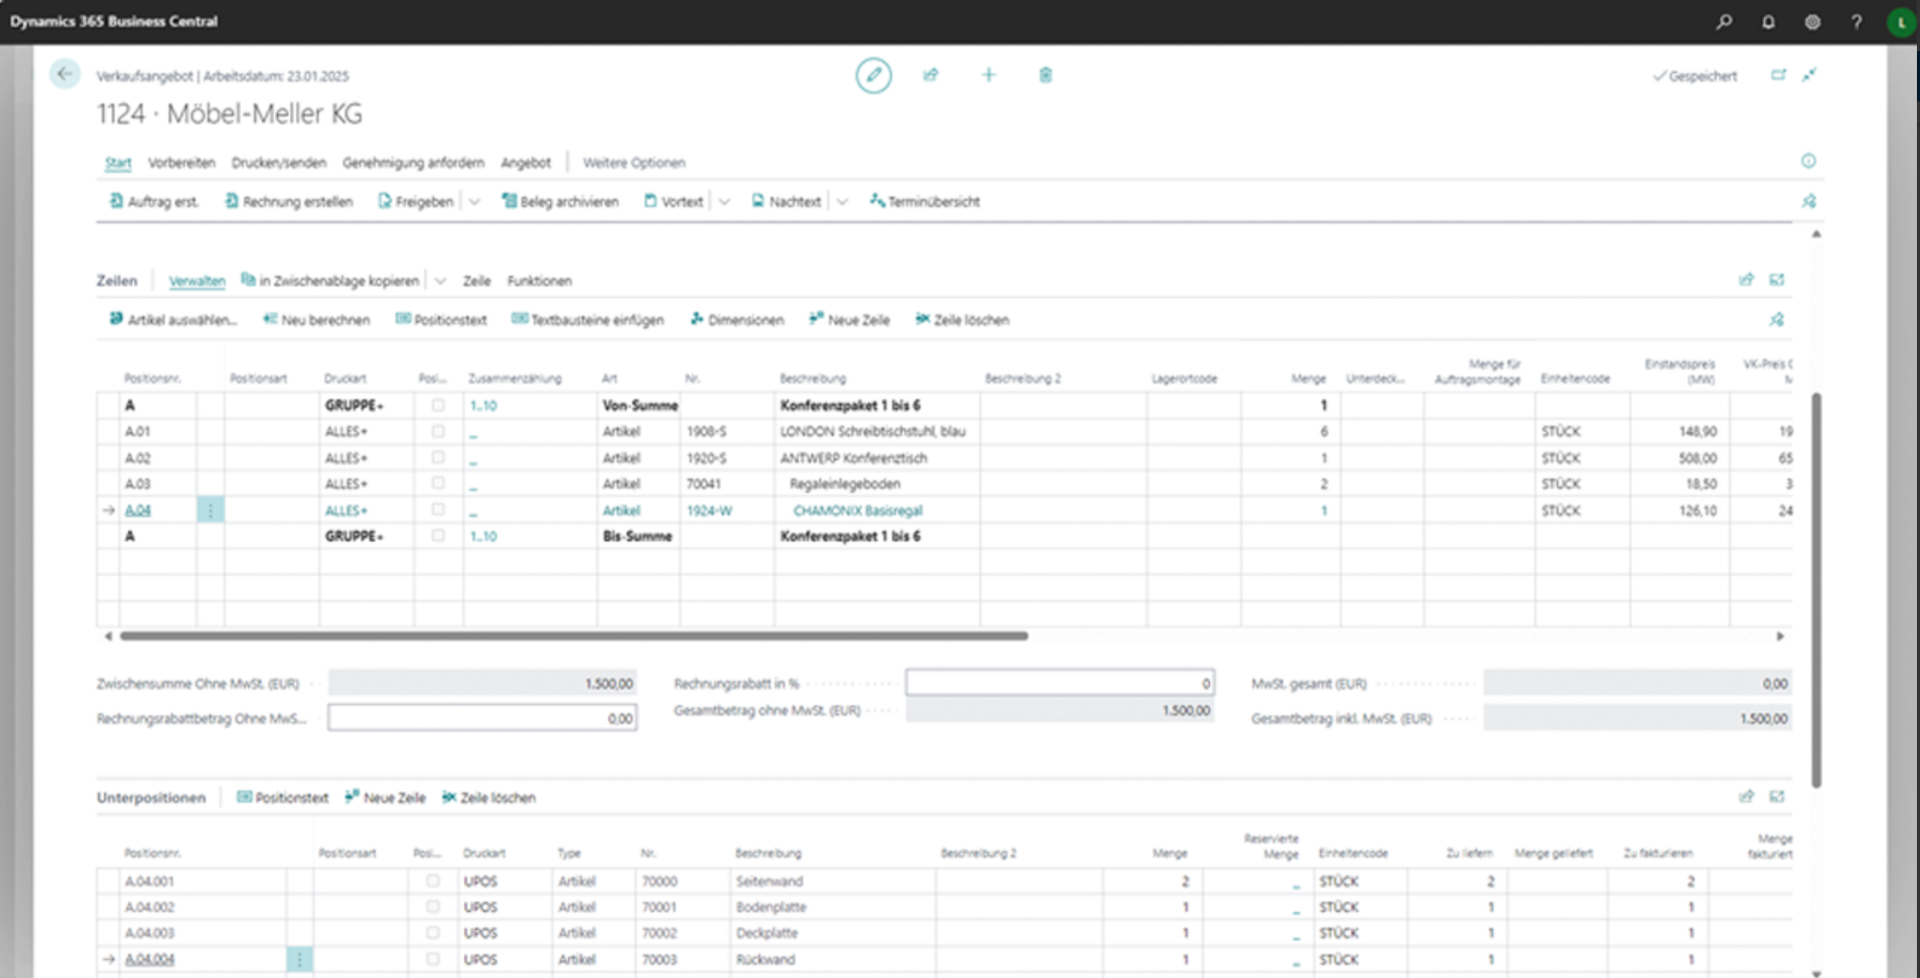Expand Vortext dropdown arrow
The image size is (1920, 978).
(724, 201)
